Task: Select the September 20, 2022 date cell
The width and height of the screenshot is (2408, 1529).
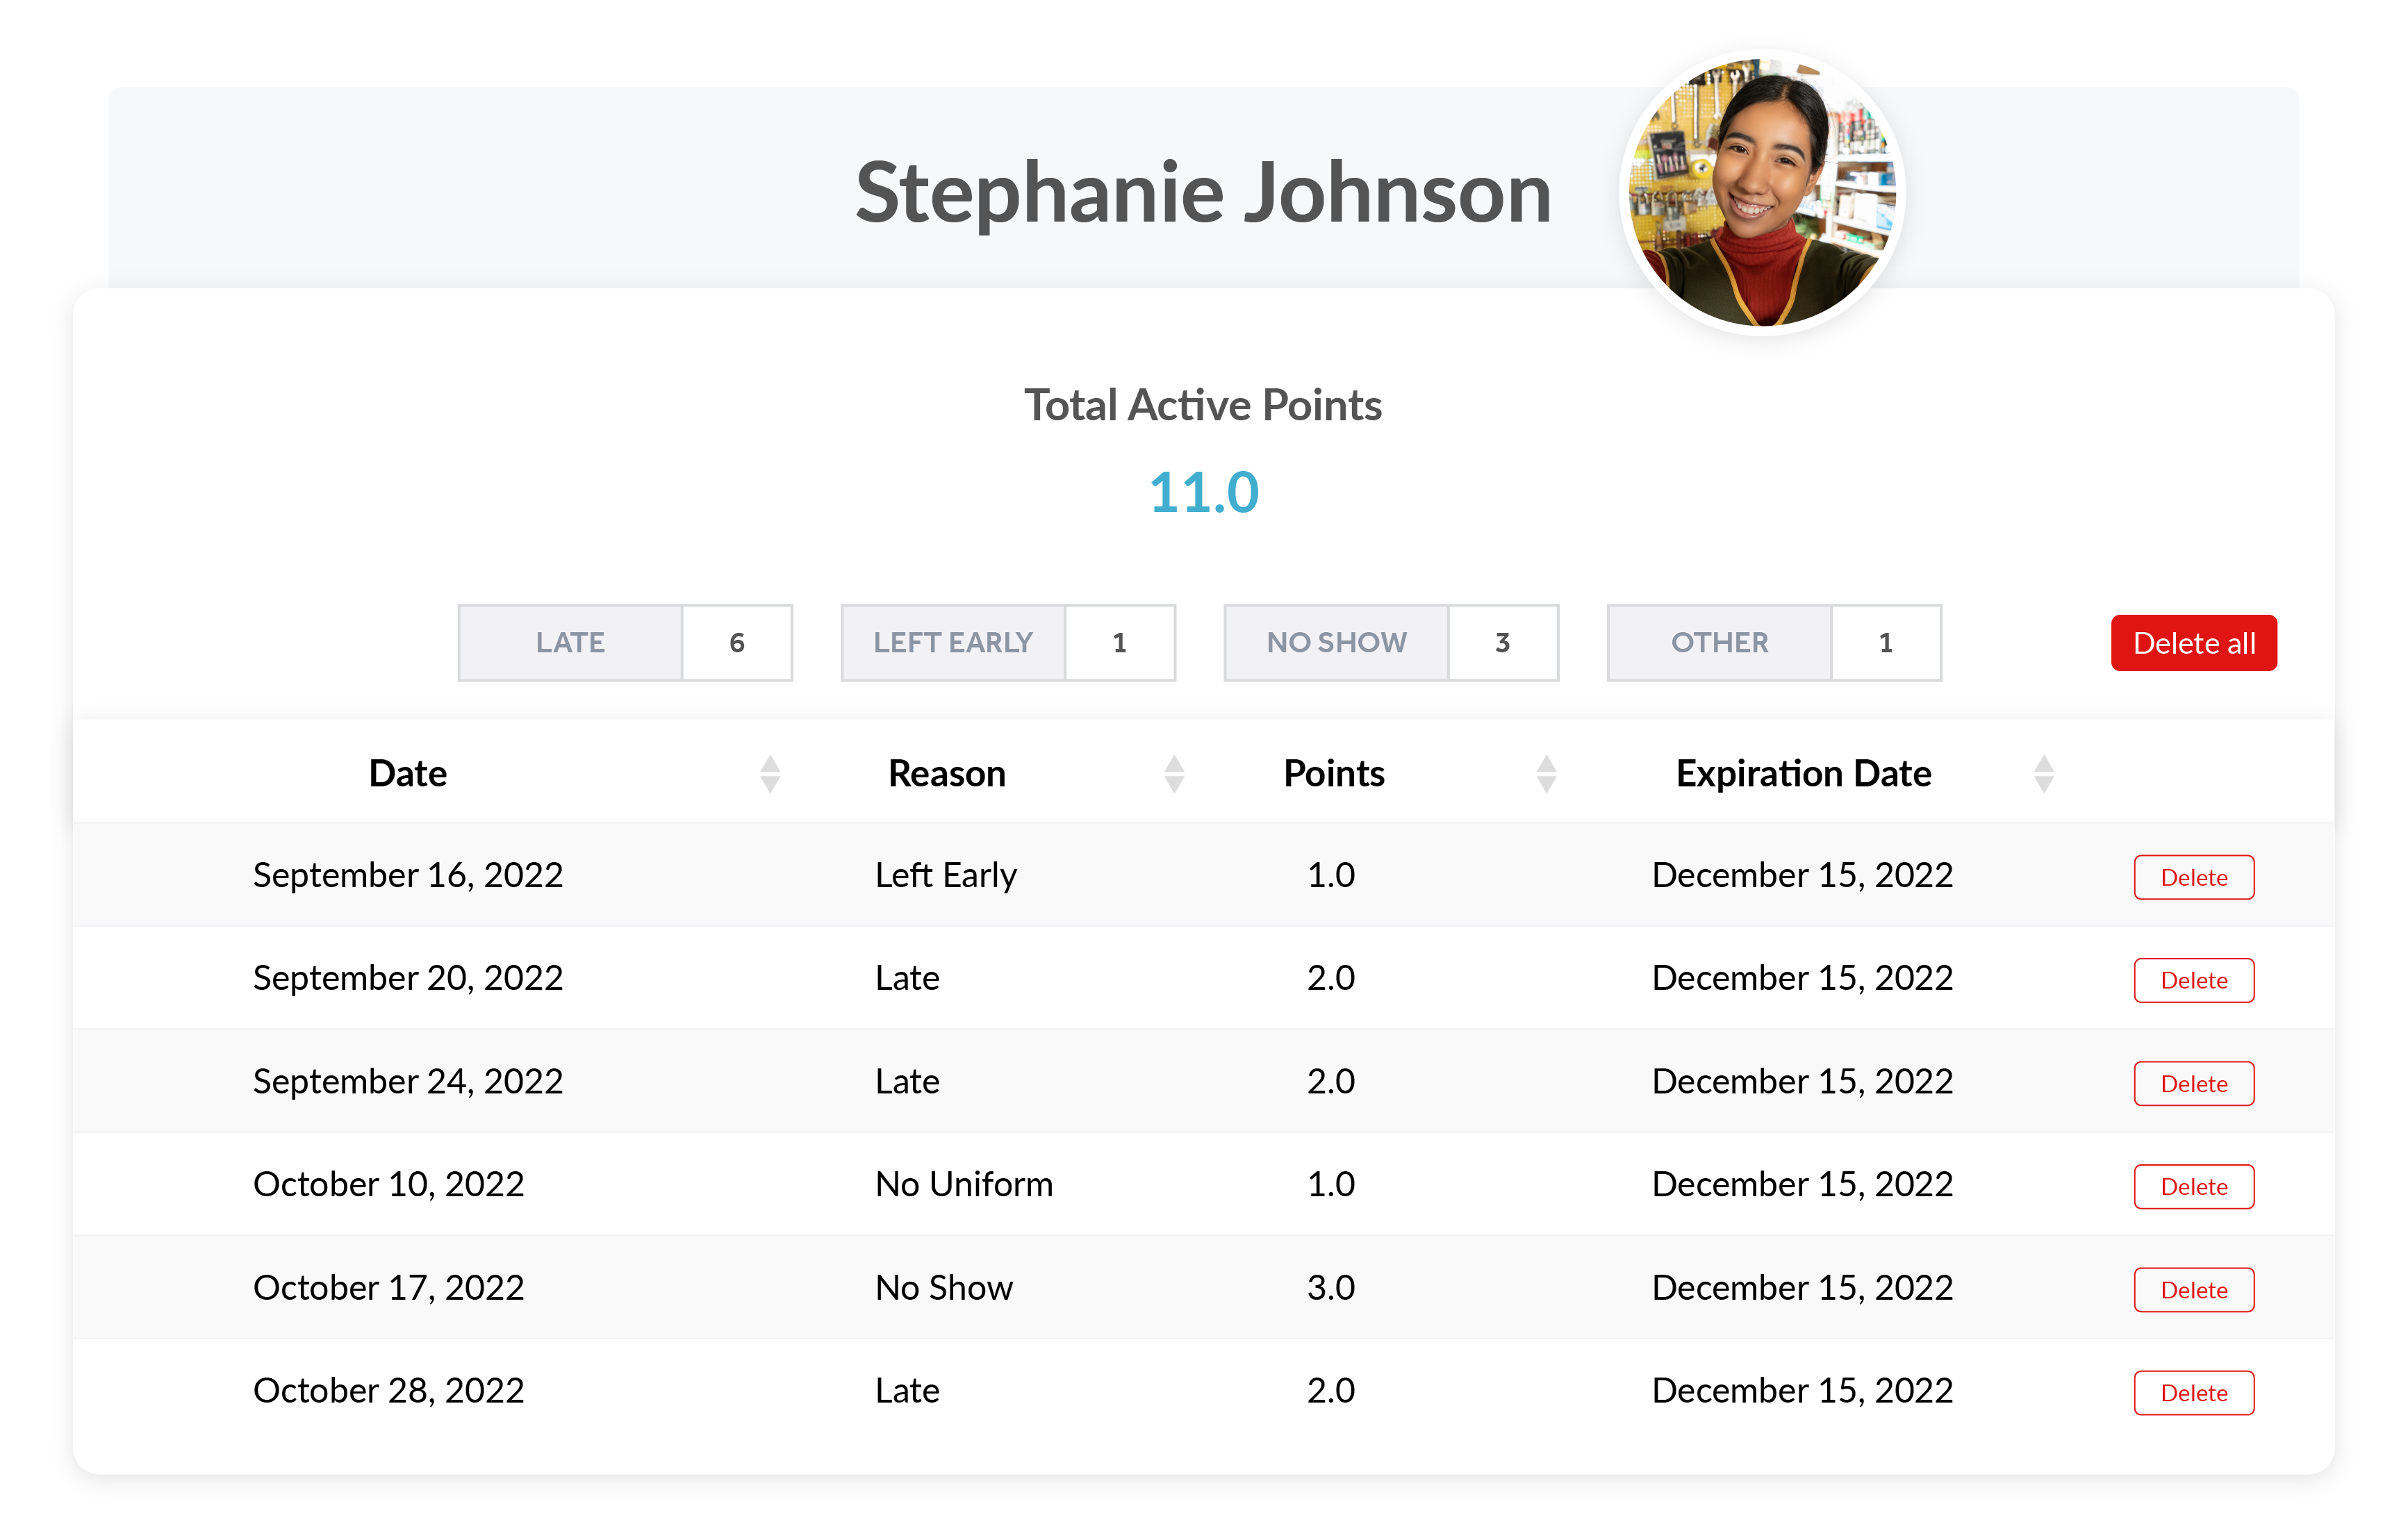Action: (408, 979)
